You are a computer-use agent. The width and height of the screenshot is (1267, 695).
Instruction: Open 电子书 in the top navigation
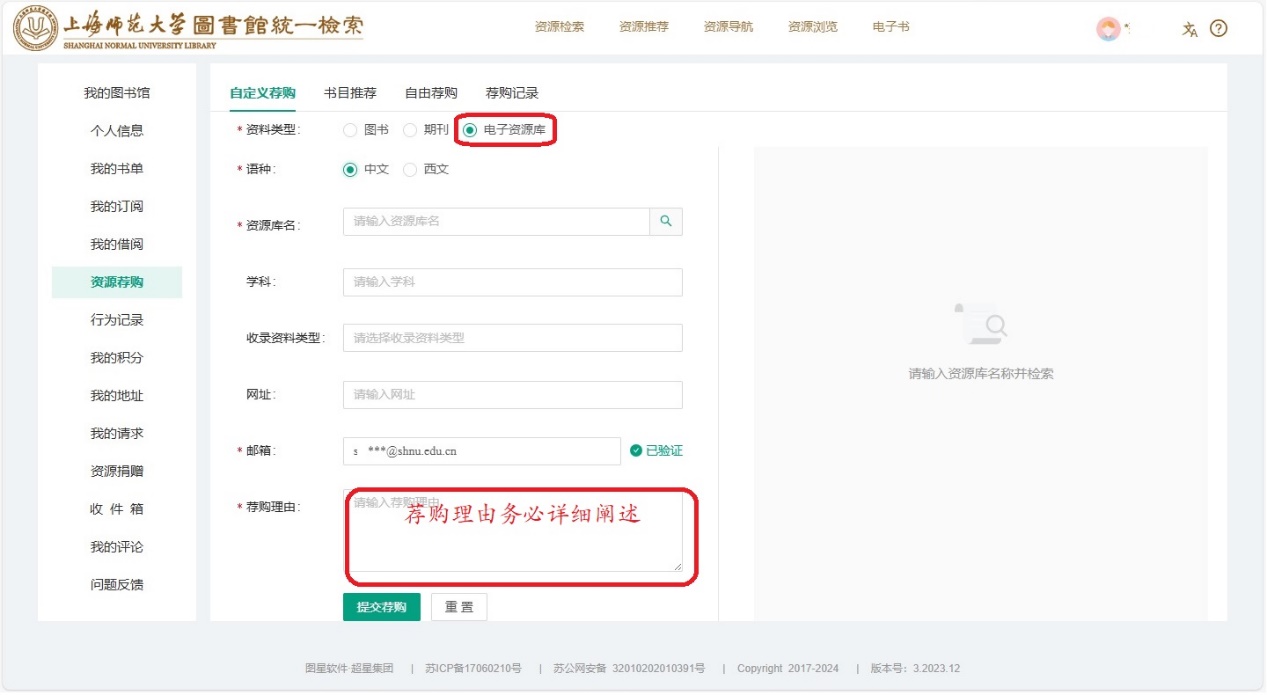(891, 28)
